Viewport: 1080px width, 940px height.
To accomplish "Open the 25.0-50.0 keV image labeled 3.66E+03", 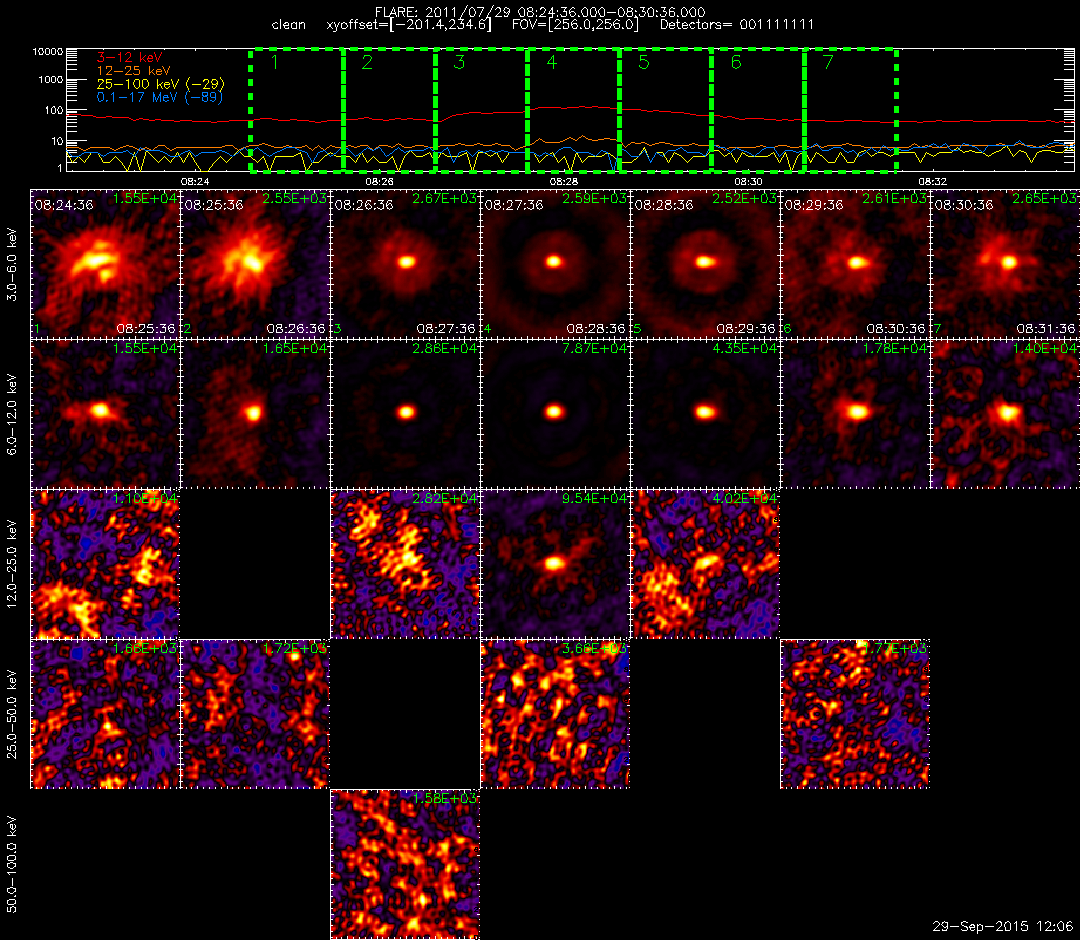I will [555, 714].
